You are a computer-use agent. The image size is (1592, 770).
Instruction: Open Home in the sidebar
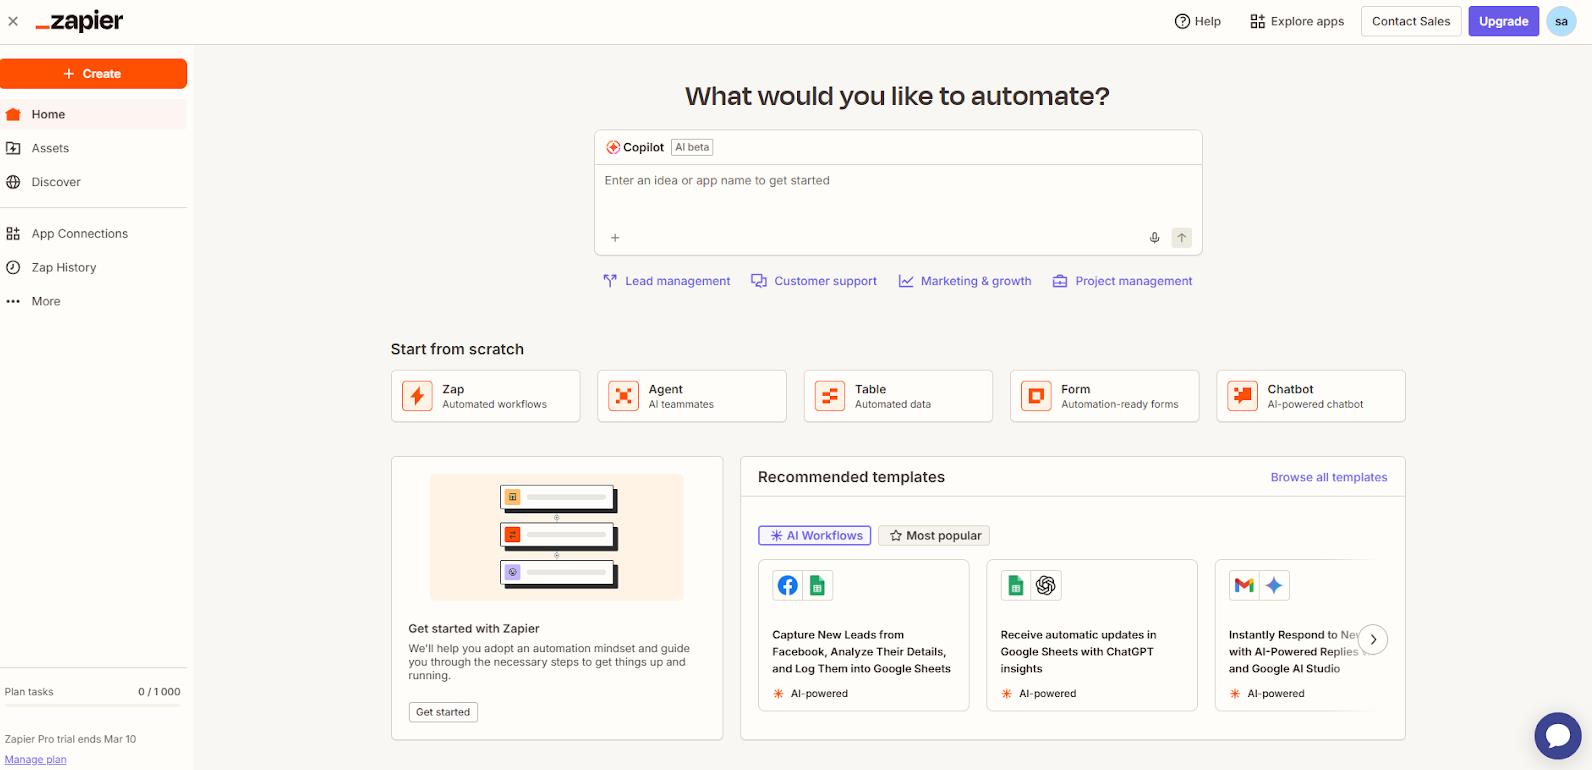tap(93, 114)
